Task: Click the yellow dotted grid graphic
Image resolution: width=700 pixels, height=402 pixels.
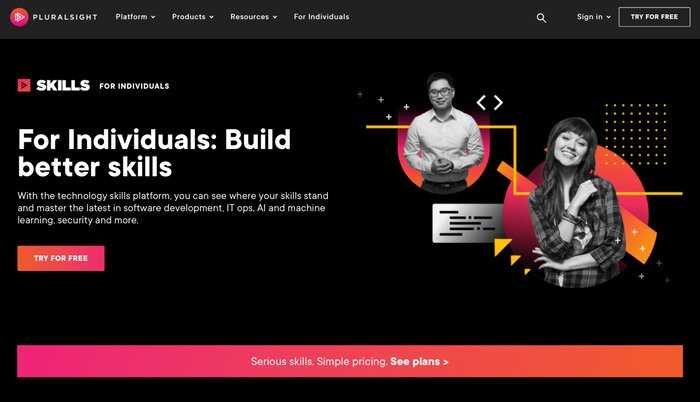Action: point(636,134)
